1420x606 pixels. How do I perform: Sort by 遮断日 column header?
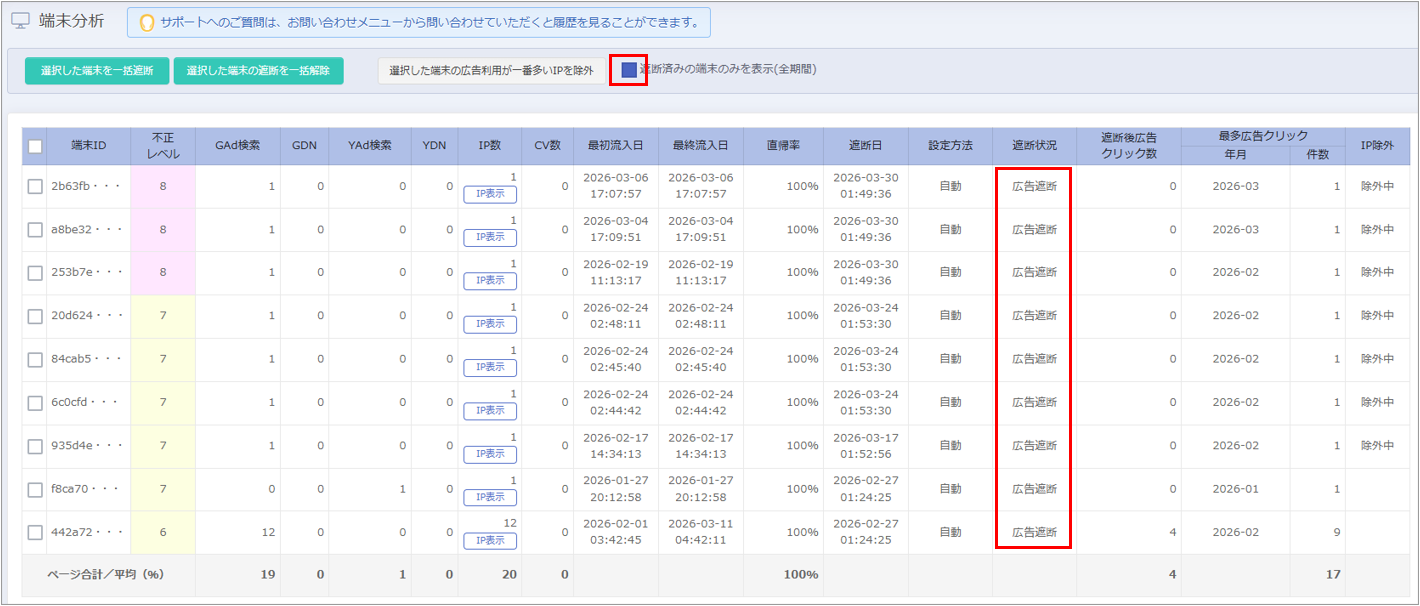(866, 146)
